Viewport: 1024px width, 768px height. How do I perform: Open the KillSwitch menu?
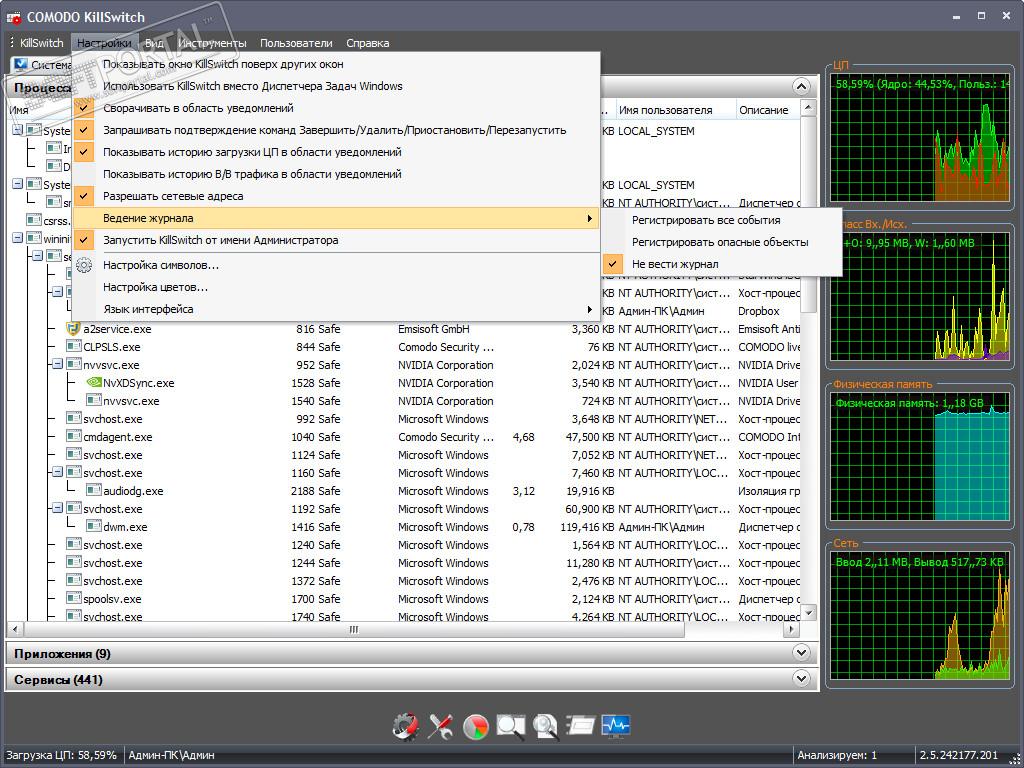[x=41, y=43]
